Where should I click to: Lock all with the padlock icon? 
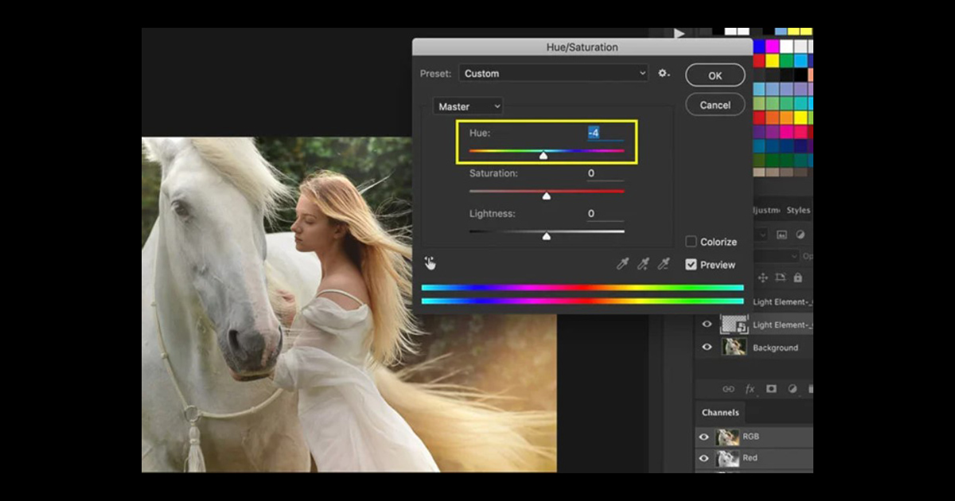(798, 278)
